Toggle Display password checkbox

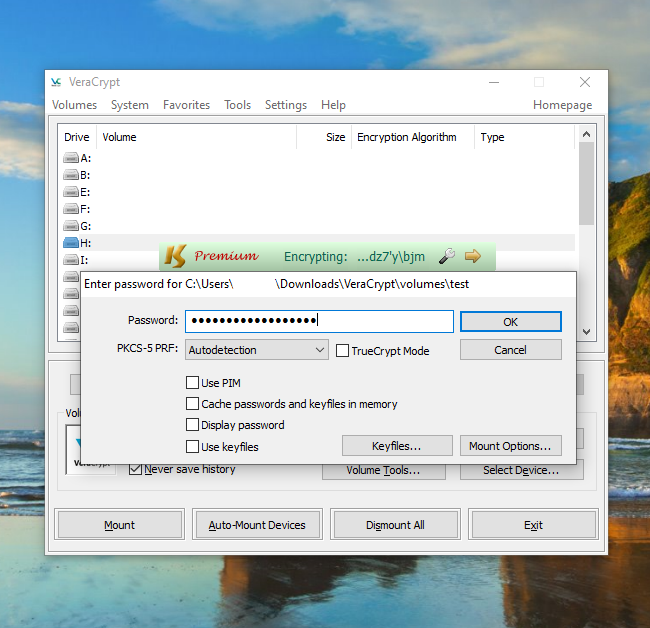[x=192, y=425]
